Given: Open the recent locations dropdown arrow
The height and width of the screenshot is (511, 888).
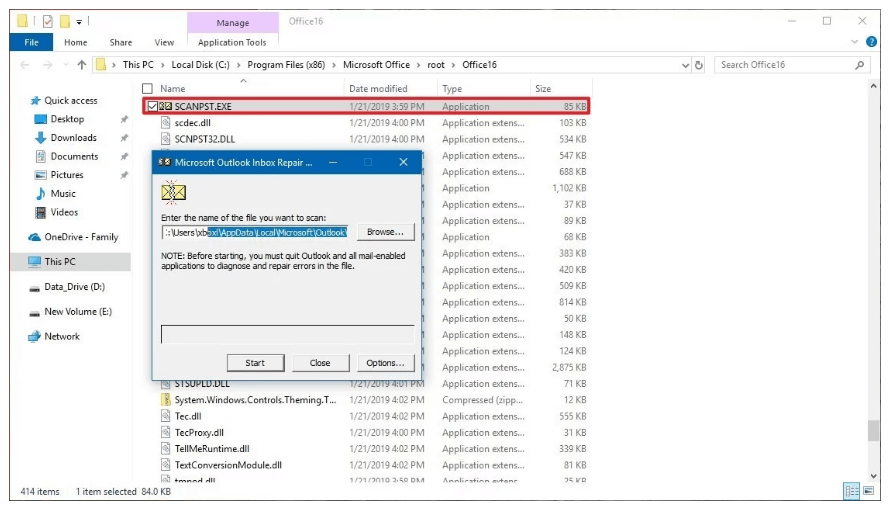Looking at the screenshot, I should 66,65.
